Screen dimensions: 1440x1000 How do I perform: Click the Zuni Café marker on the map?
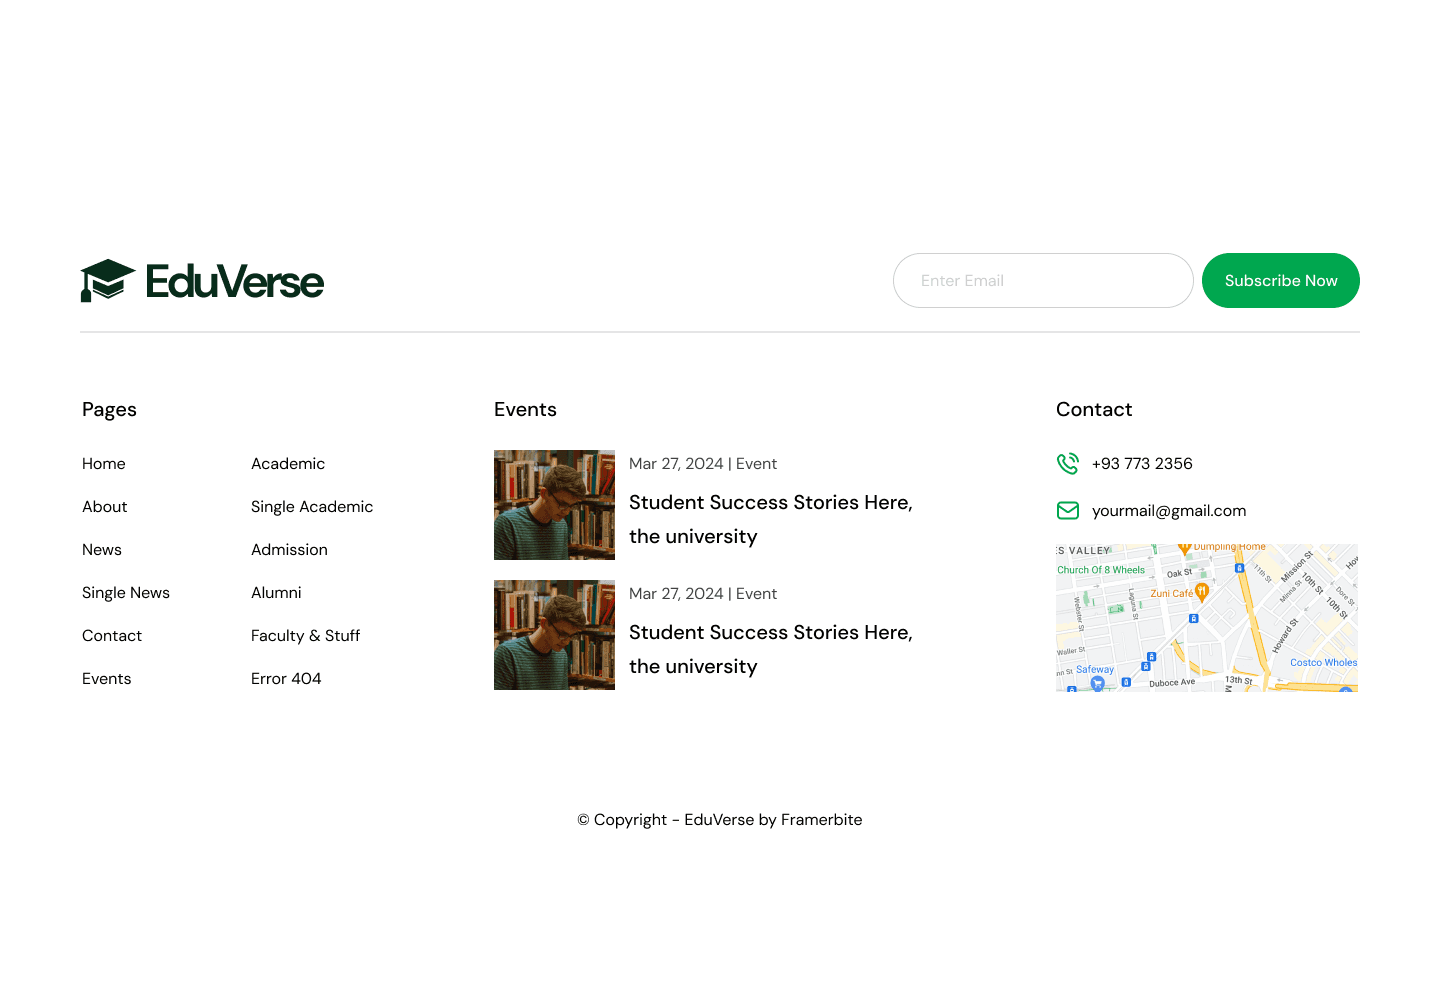(1202, 592)
